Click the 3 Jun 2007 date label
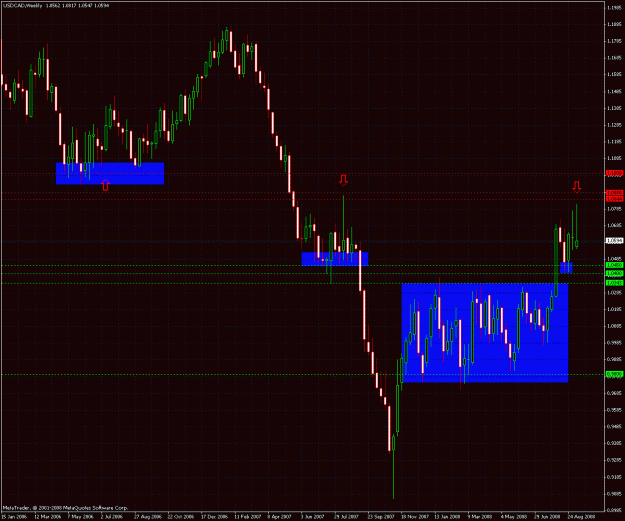 pyautogui.click(x=313, y=517)
